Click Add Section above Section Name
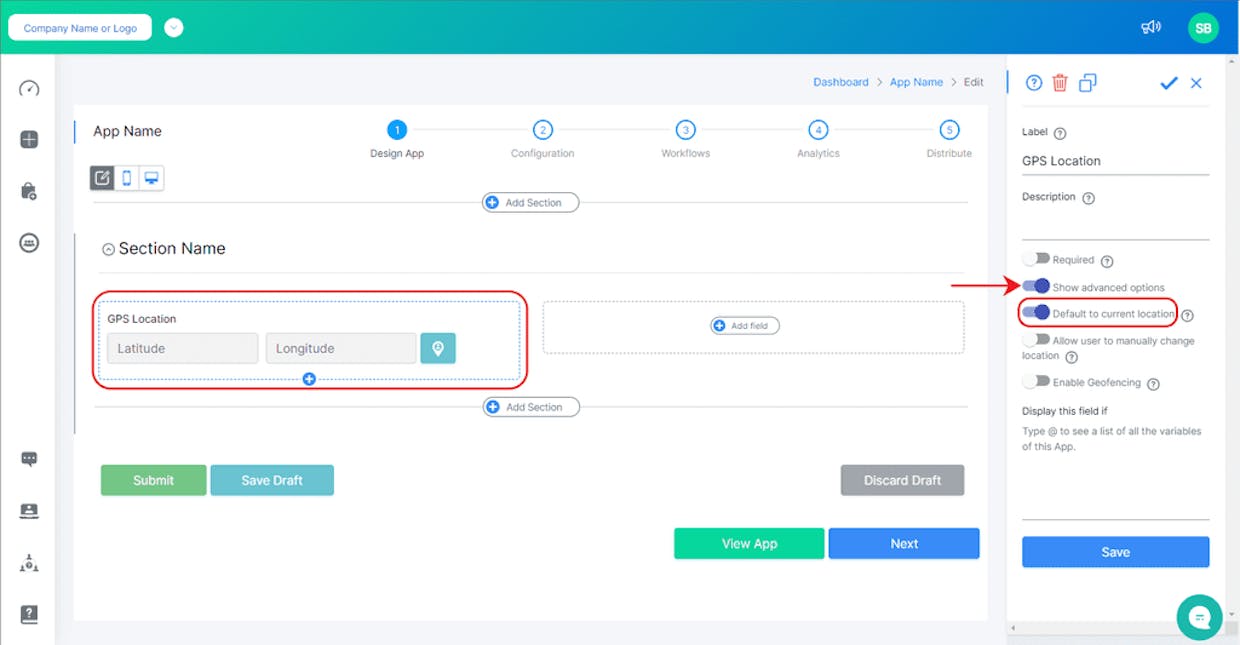 (531, 203)
